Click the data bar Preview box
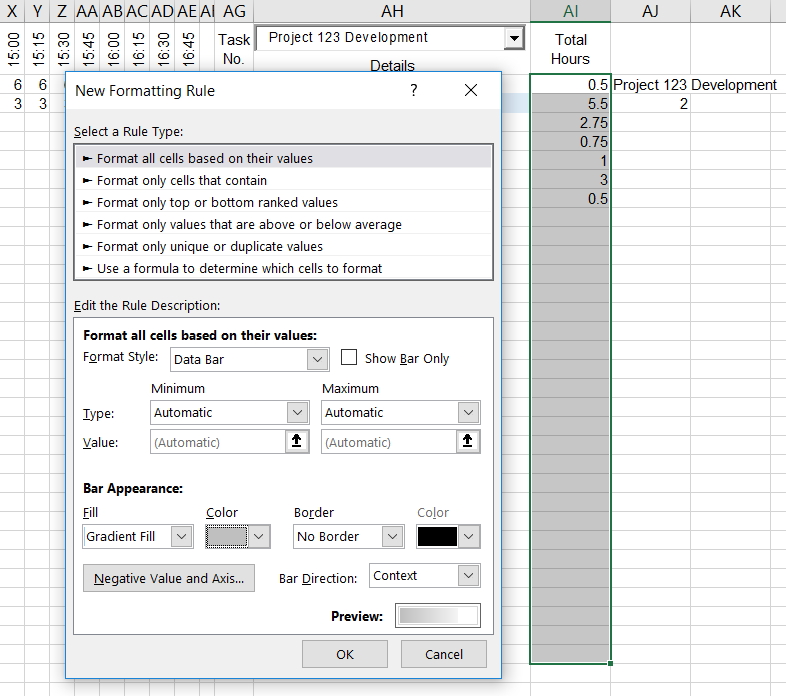This screenshot has width=786, height=696. tap(438, 616)
